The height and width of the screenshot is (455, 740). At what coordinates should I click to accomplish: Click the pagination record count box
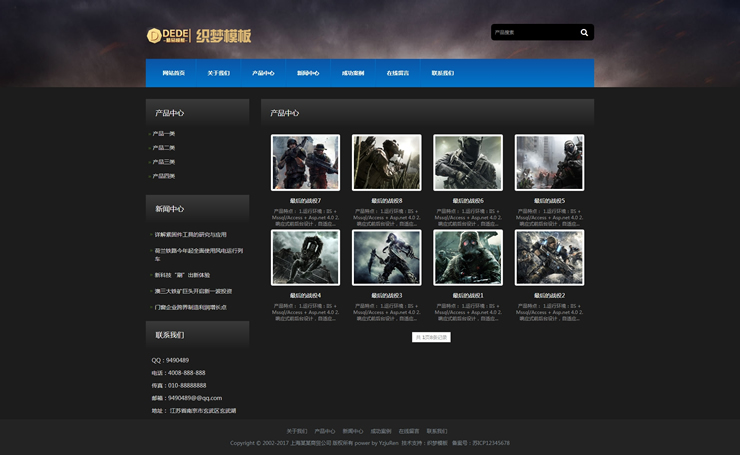coord(431,337)
